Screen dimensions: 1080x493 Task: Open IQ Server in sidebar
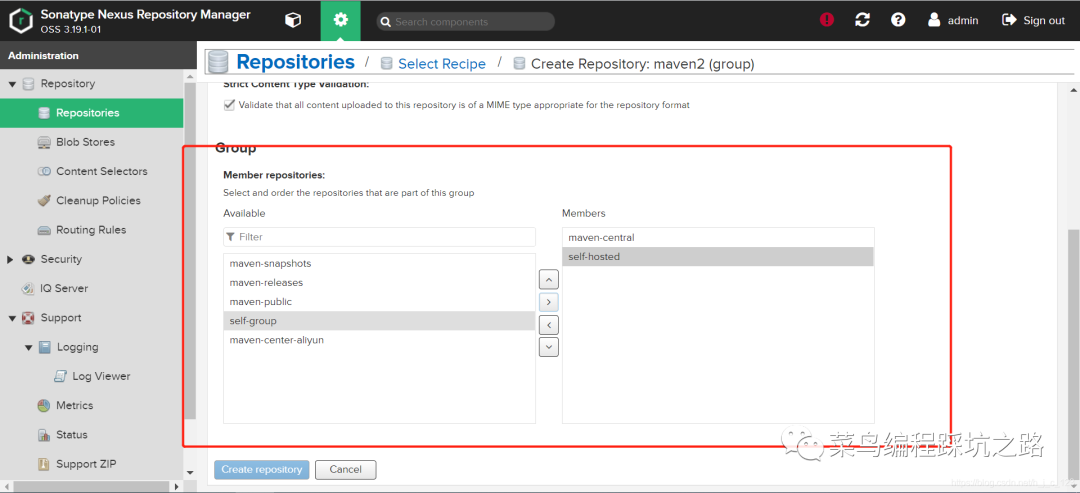(x=64, y=289)
